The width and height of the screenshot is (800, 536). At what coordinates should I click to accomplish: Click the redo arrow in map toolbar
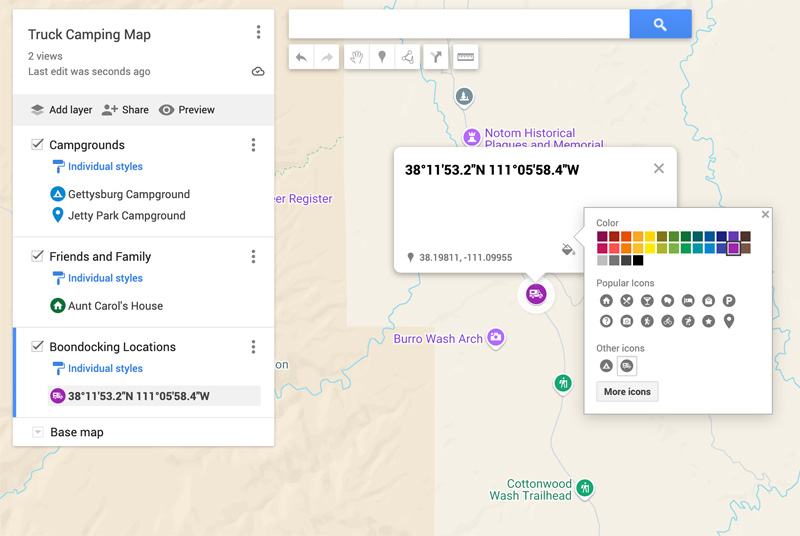327,57
